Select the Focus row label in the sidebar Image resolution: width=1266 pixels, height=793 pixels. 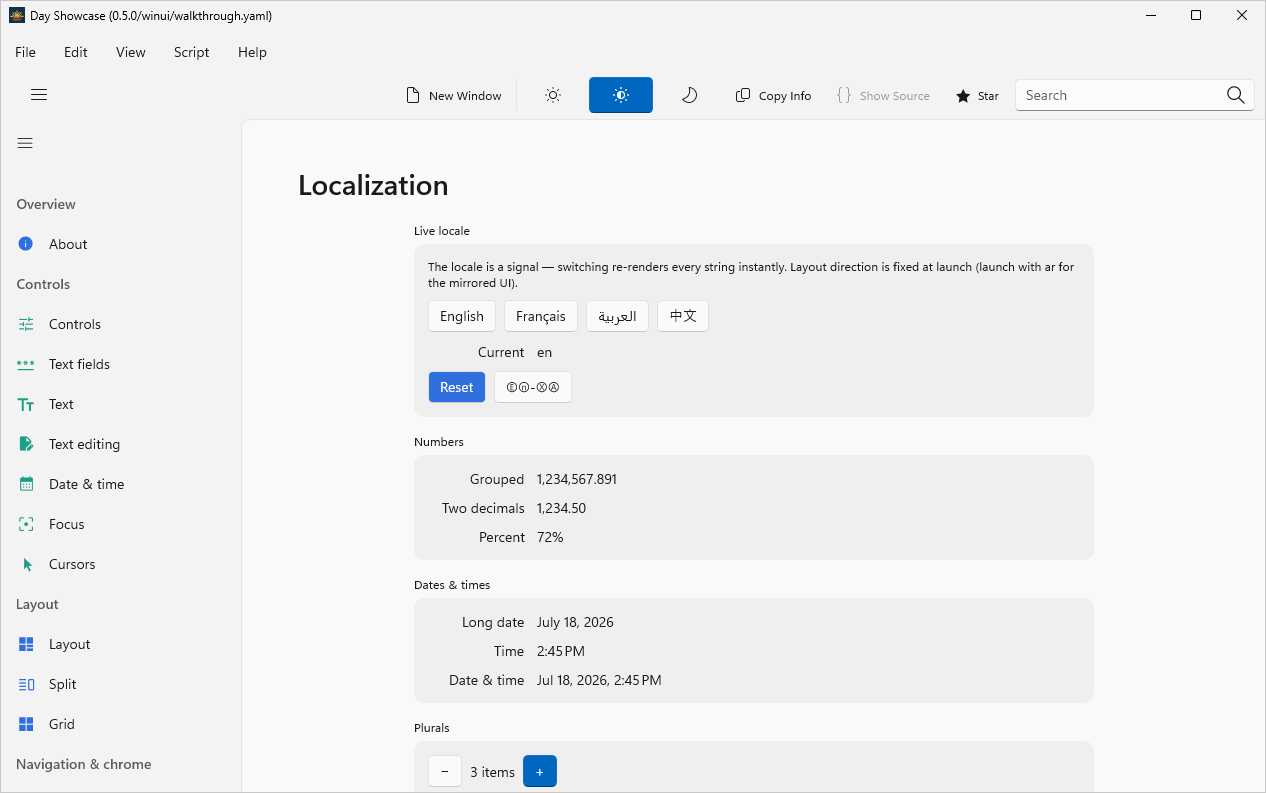(67, 524)
